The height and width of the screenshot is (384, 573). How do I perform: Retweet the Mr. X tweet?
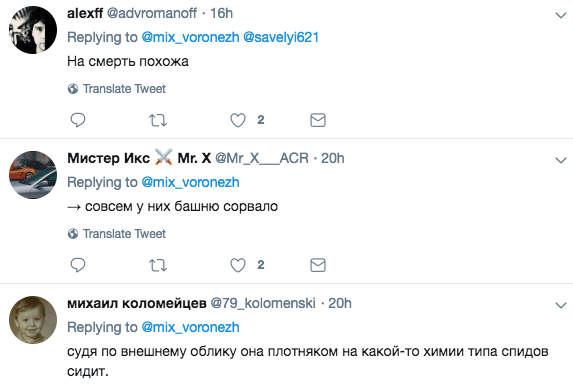pos(158,265)
